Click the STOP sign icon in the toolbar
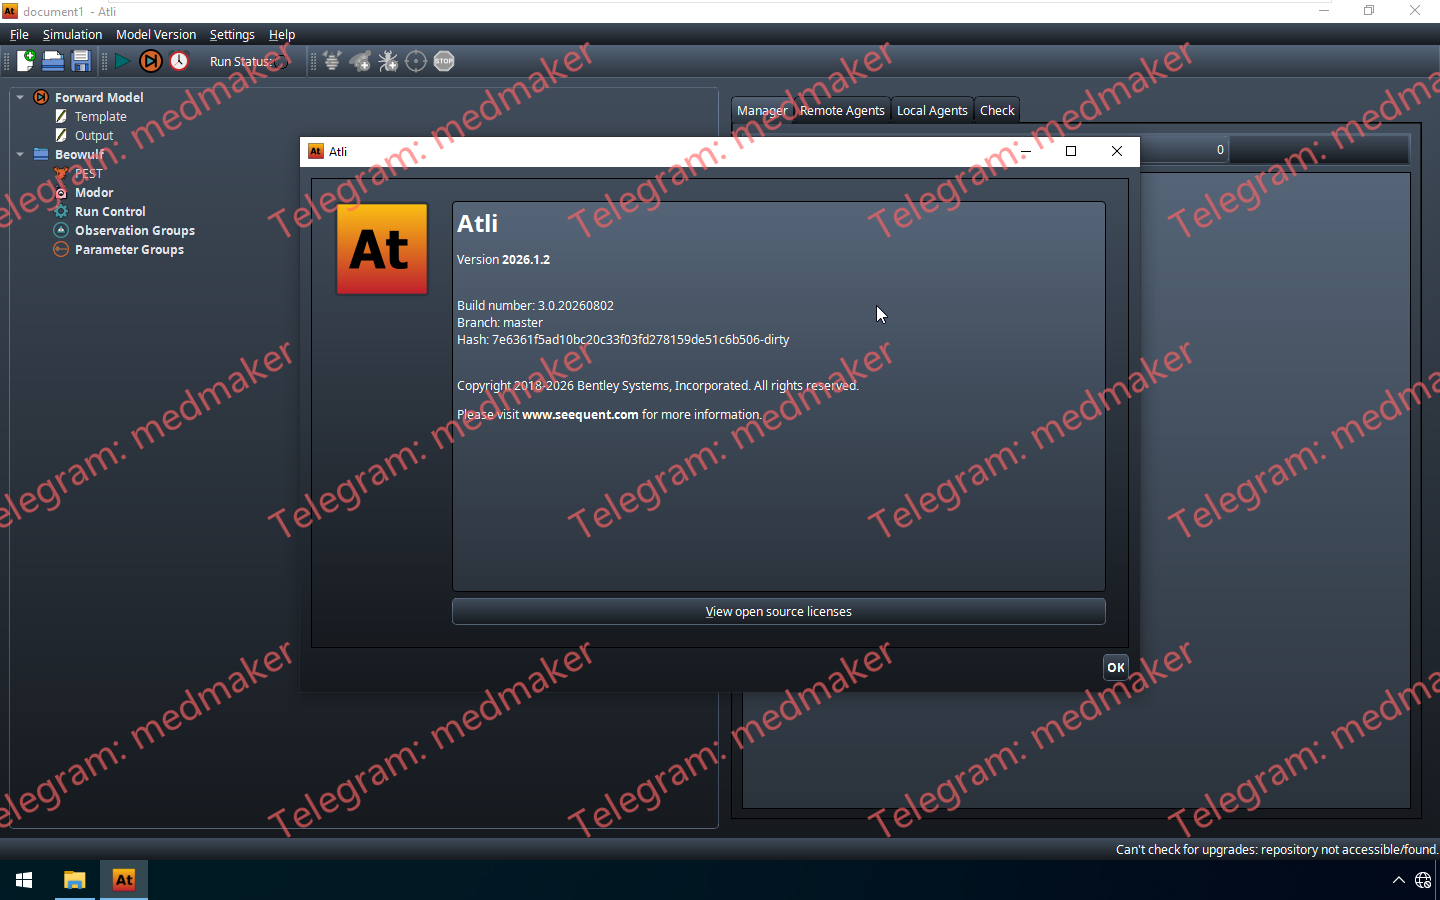Viewport: 1440px width, 900px height. click(444, 61)
